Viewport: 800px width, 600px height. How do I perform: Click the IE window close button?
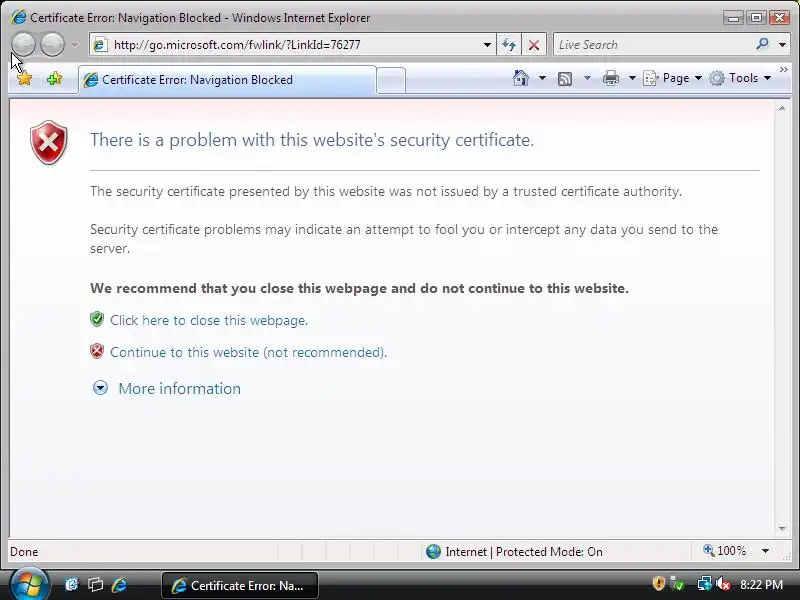coord(780,18)
